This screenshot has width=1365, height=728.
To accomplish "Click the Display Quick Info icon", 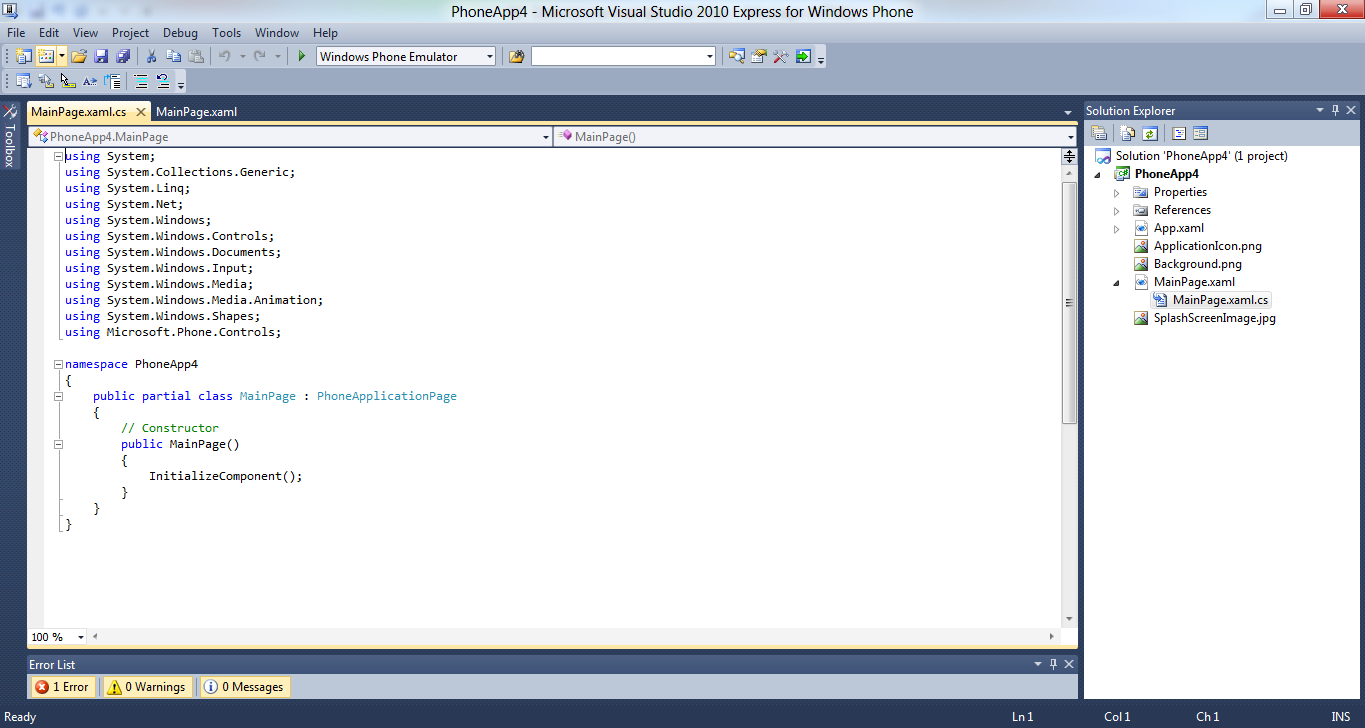I will point(67,82).
